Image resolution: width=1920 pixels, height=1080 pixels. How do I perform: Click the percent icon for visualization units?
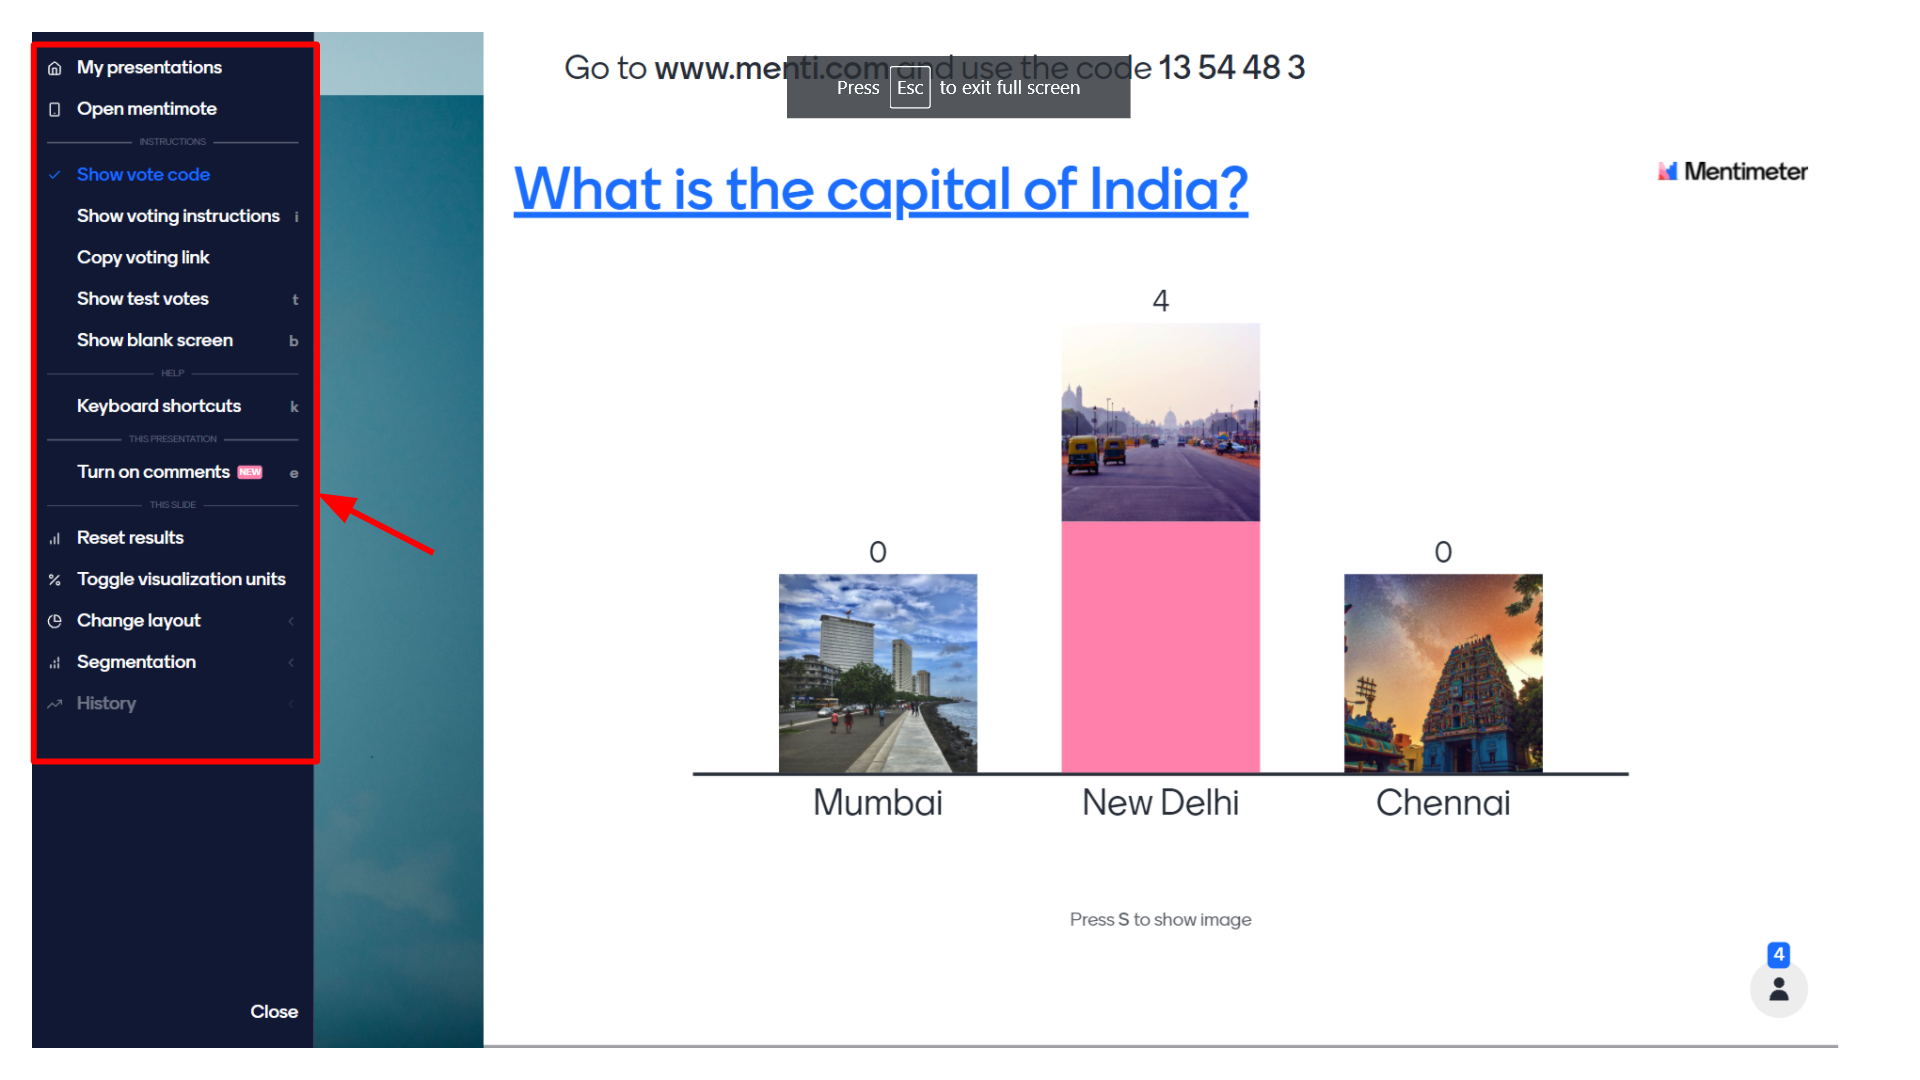click(55, 580)
